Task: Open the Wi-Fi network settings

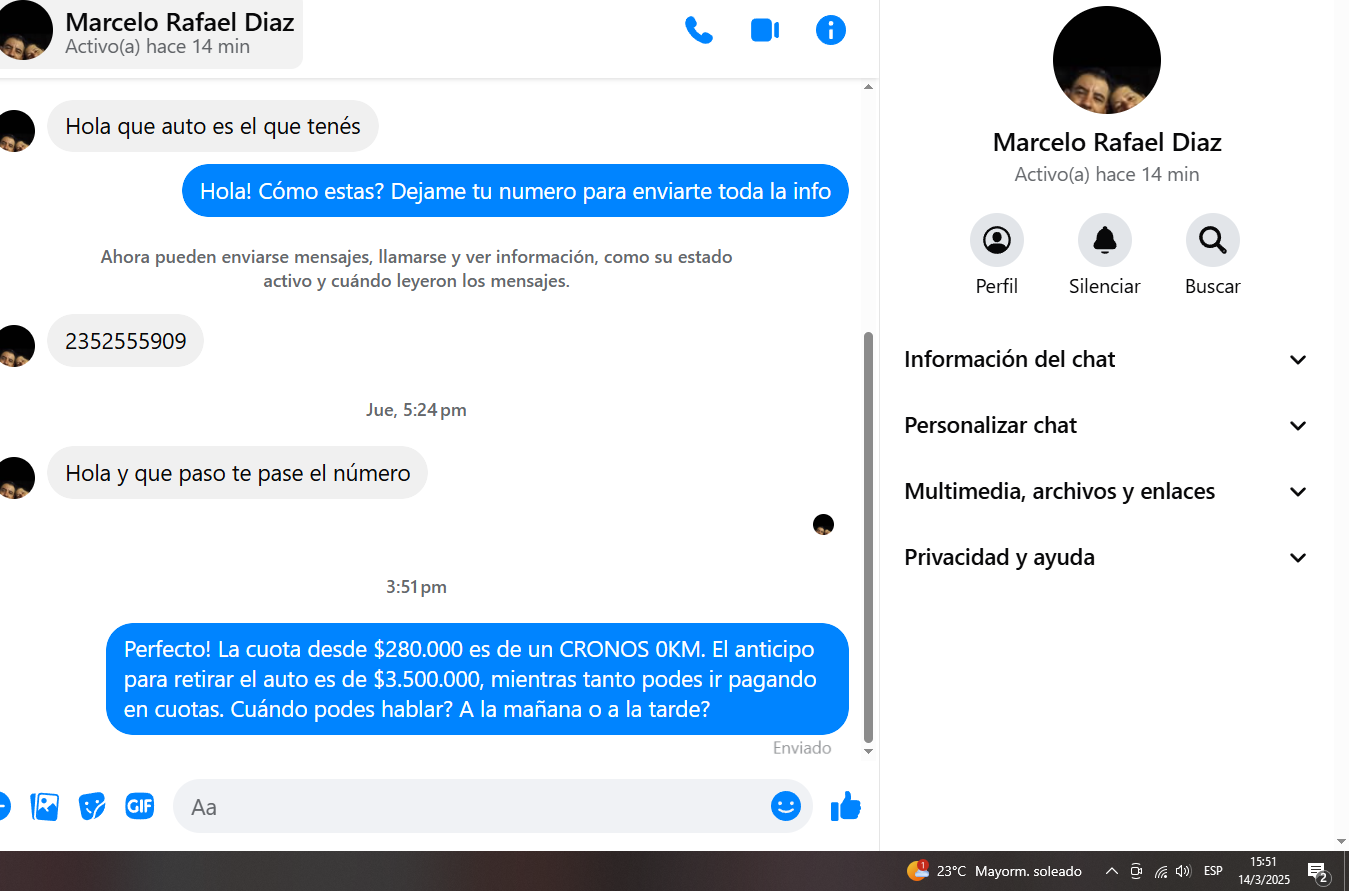Action: 1161,871
